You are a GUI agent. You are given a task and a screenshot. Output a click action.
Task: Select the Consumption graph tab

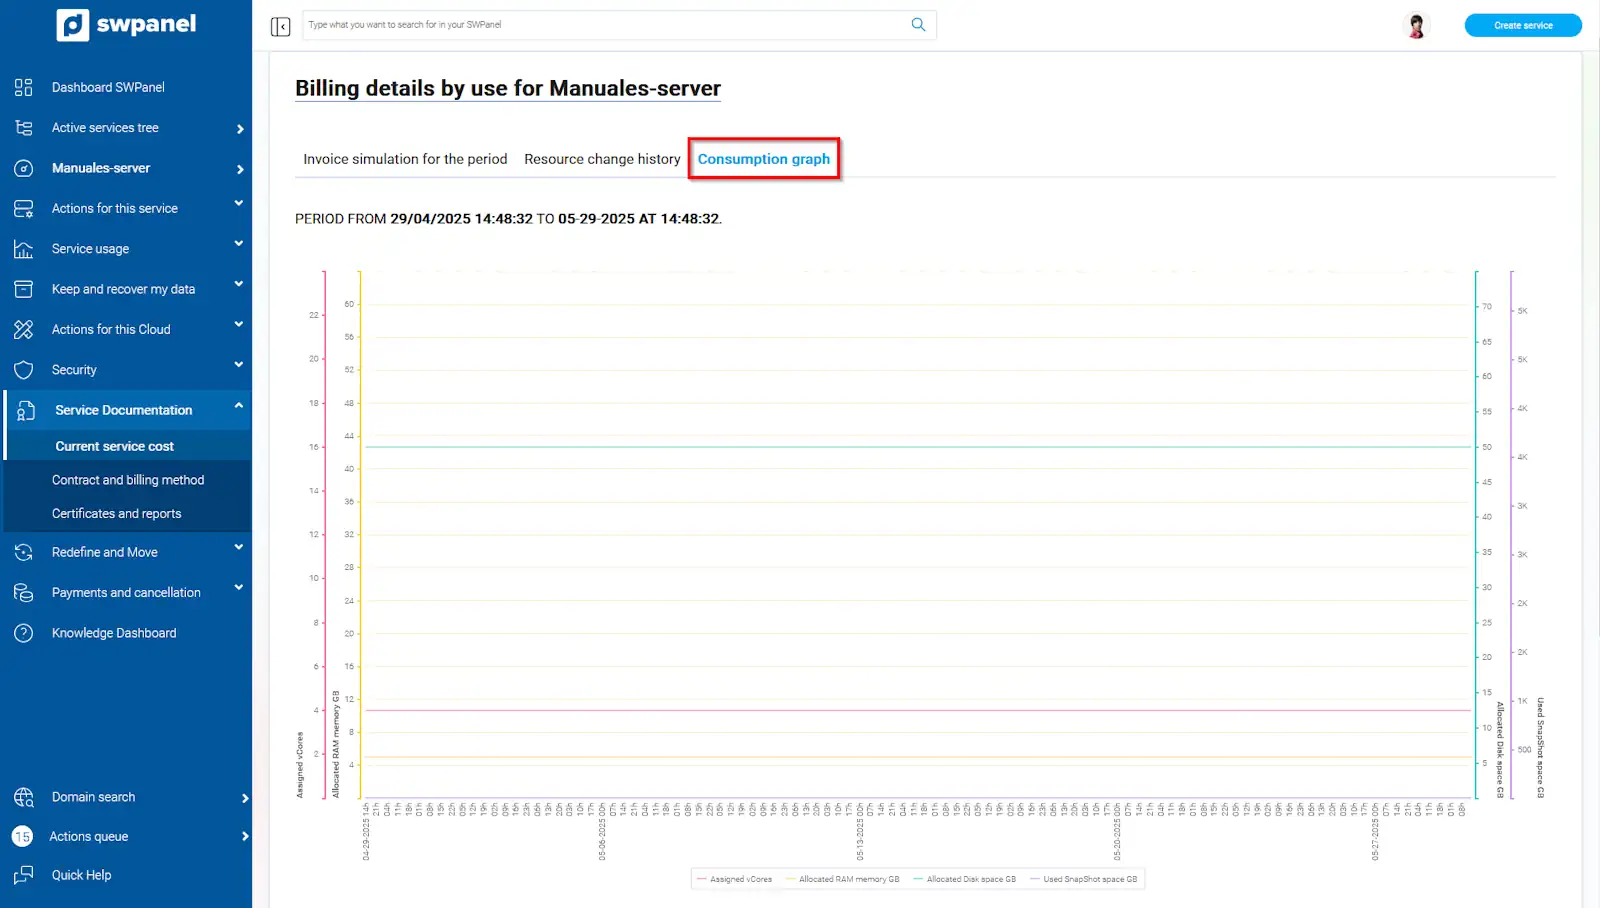(764, 159)
